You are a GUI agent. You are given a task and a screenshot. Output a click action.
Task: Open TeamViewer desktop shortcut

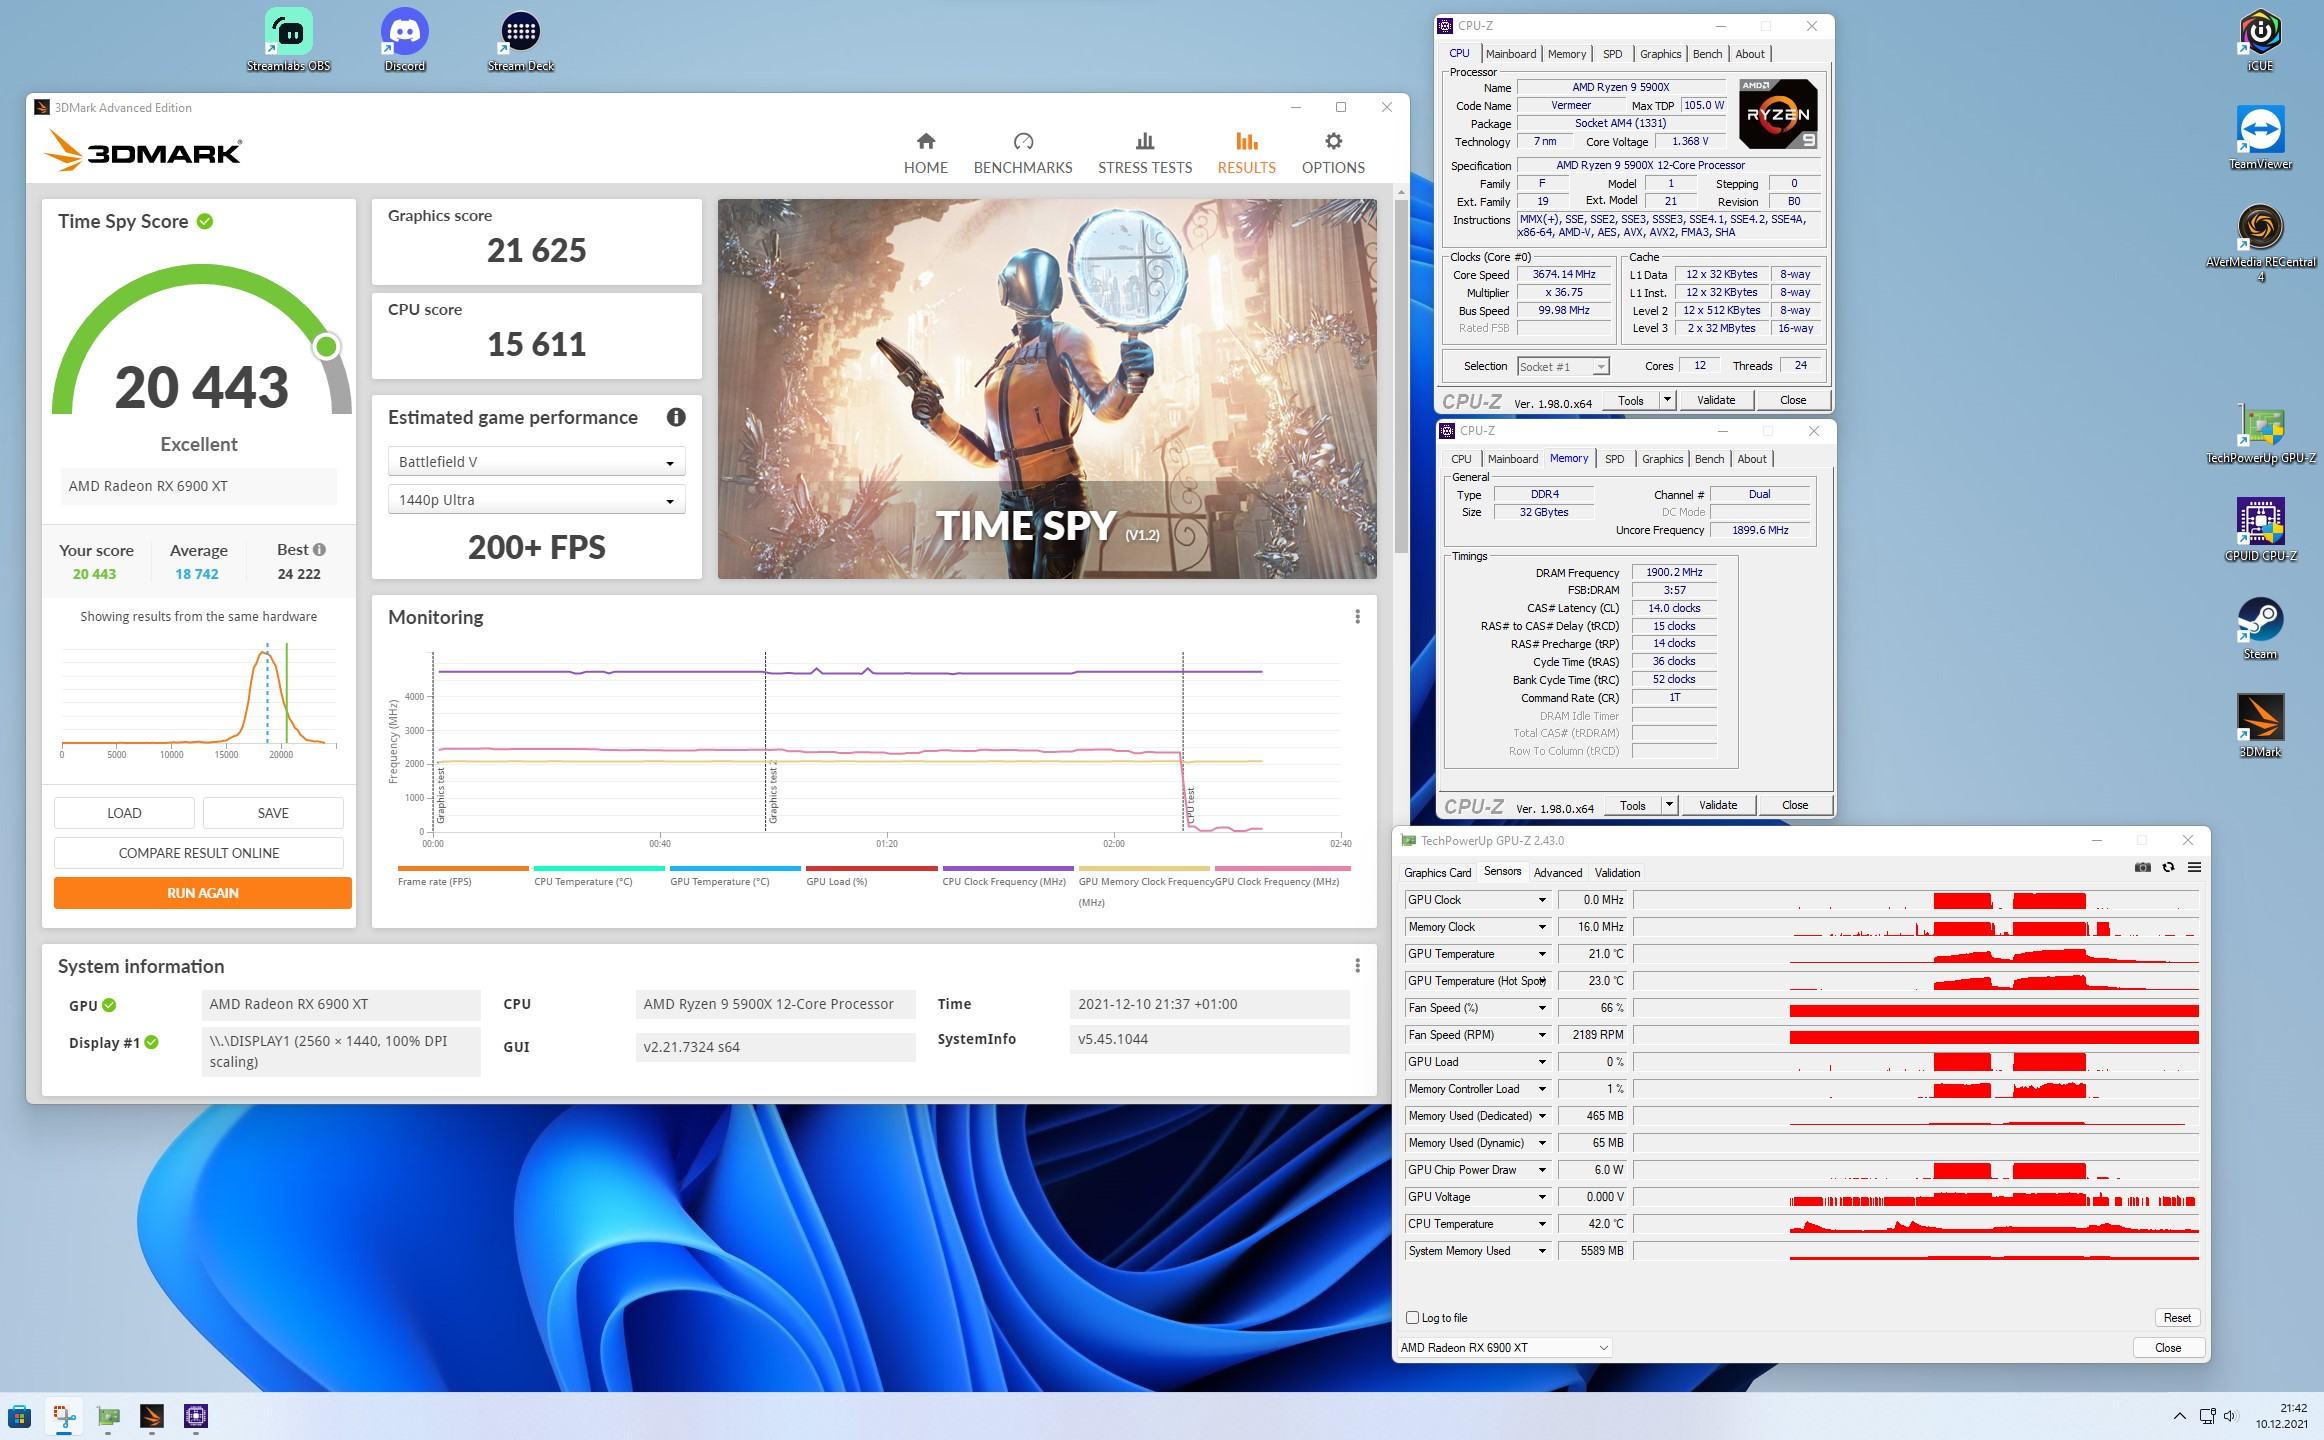click(2260, 138)
